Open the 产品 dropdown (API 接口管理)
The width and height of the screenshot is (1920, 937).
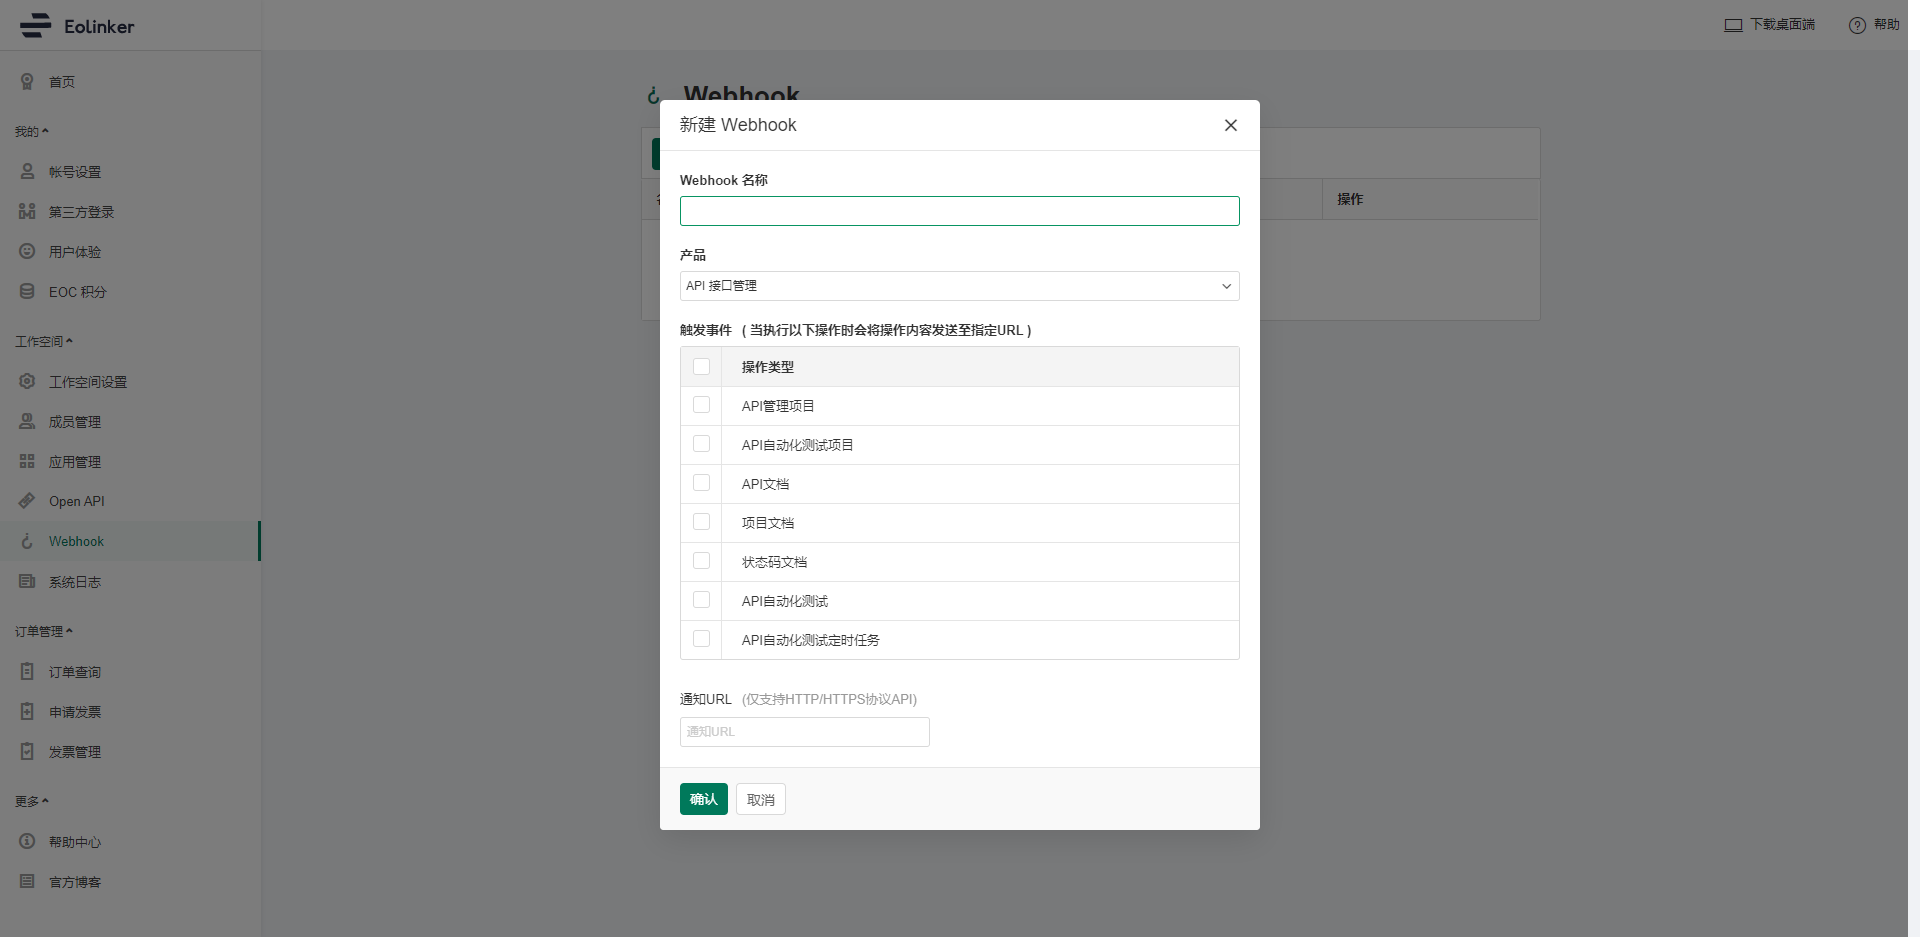coord(959,286)
